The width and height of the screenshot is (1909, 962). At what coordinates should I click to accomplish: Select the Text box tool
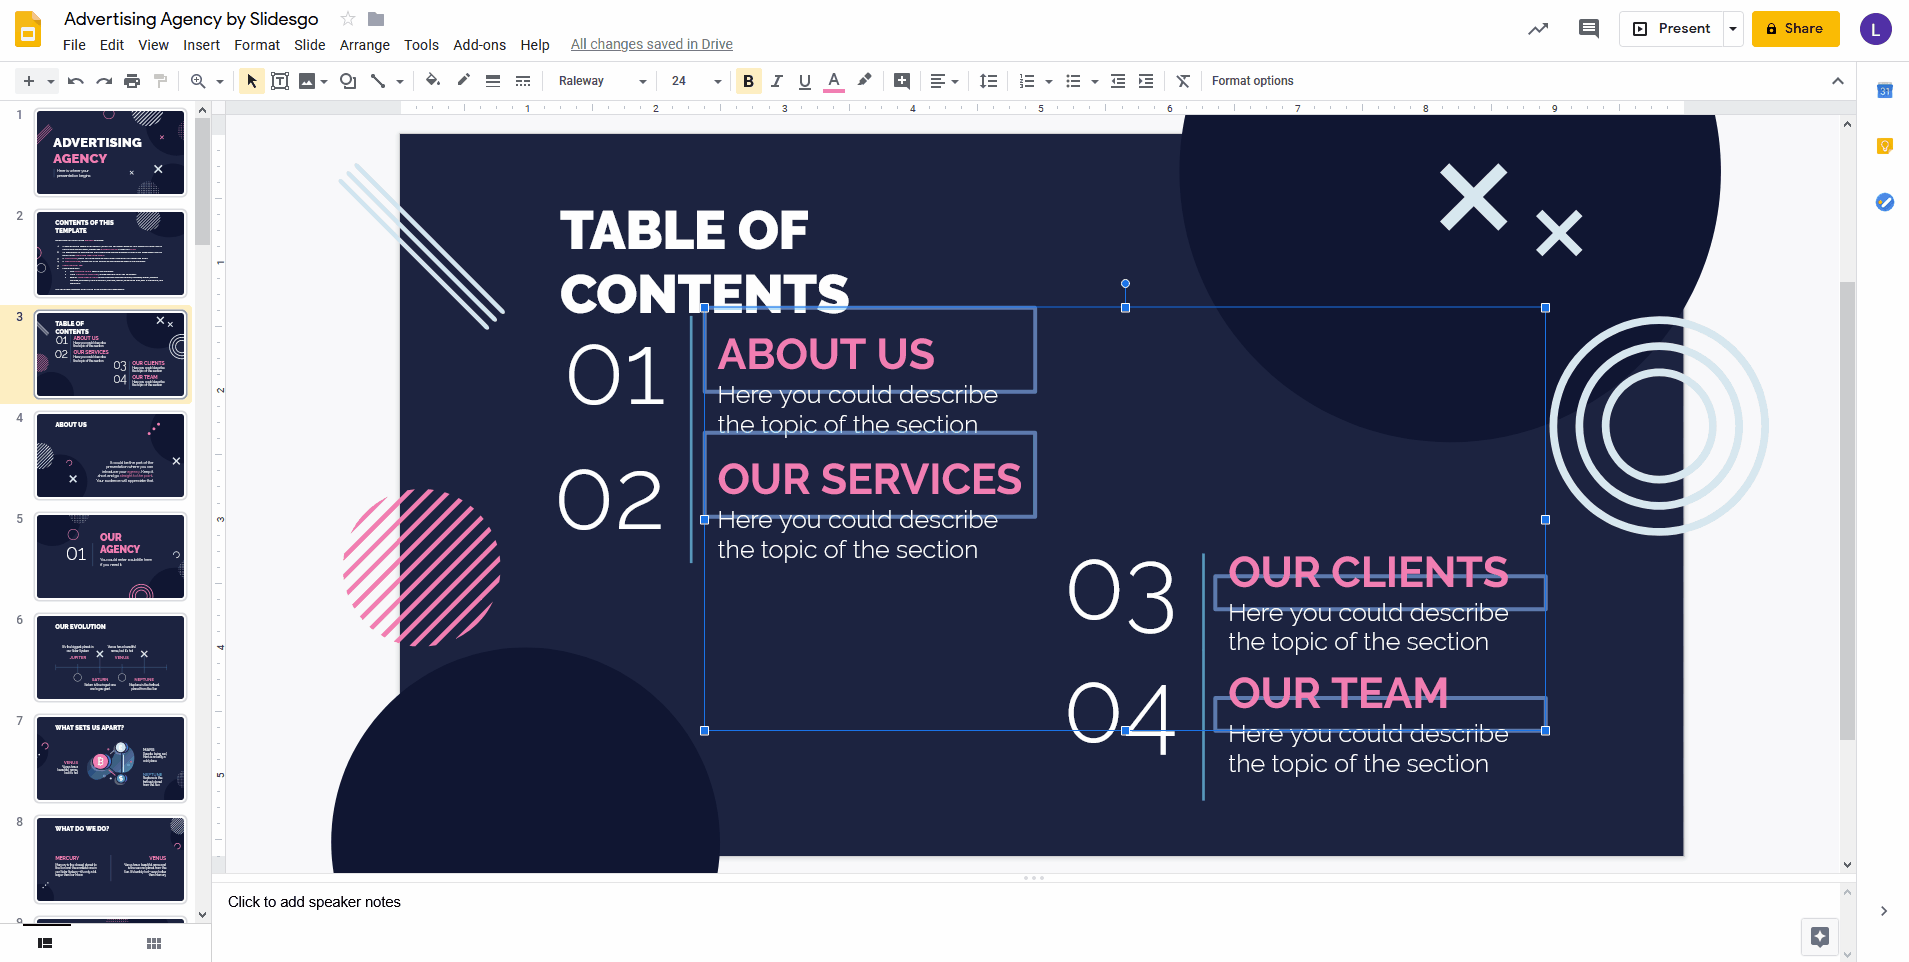coord(280,81)
